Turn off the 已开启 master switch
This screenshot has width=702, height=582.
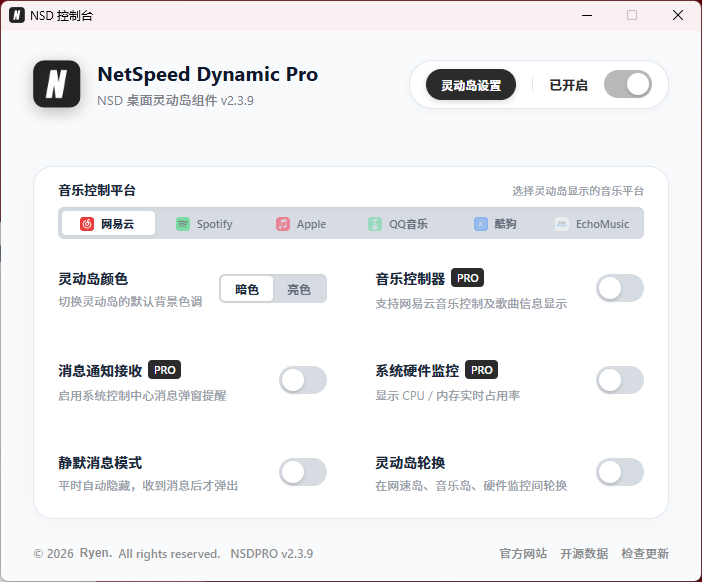[x=628, y=84]
